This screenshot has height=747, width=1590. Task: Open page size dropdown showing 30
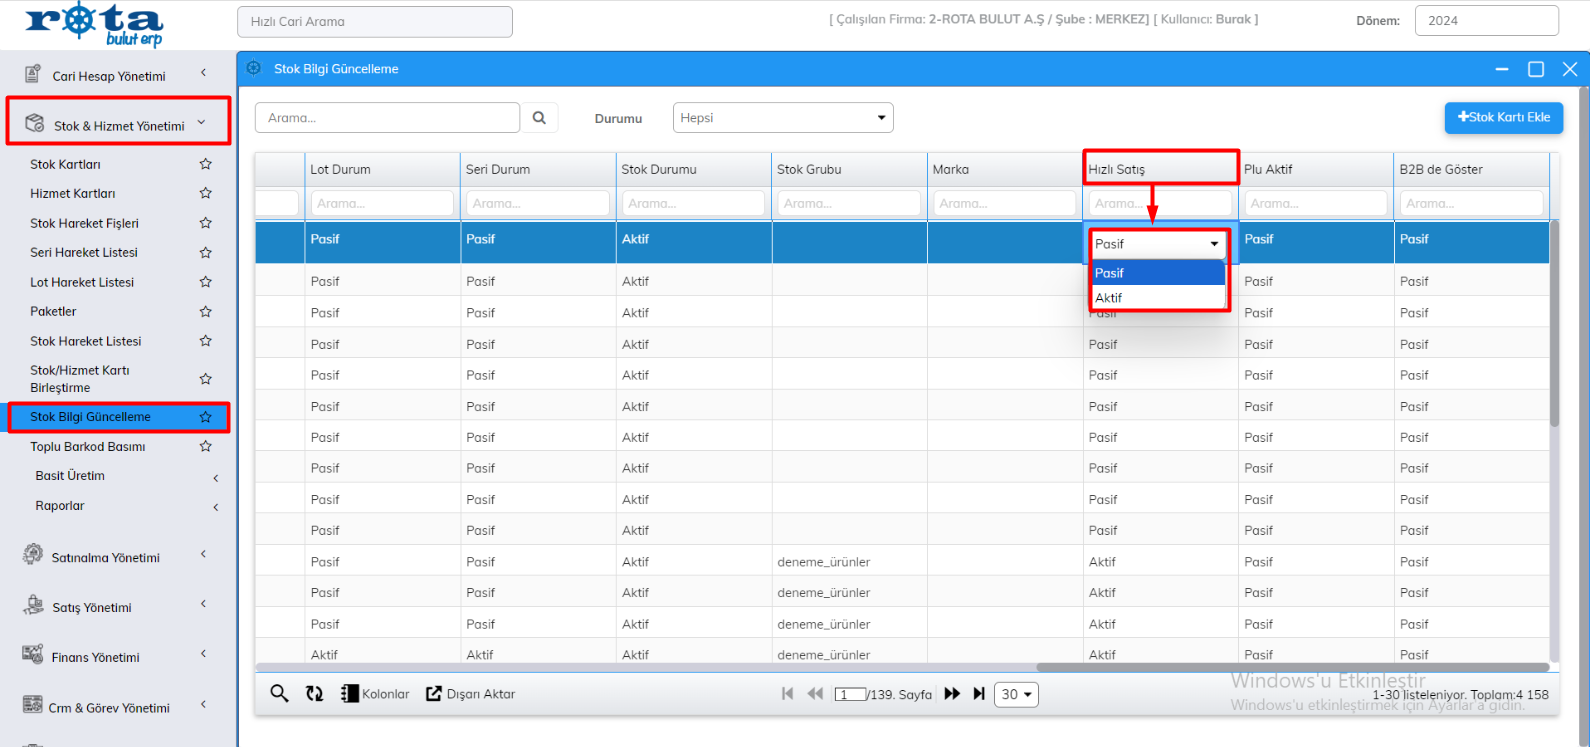point(1016,694)
